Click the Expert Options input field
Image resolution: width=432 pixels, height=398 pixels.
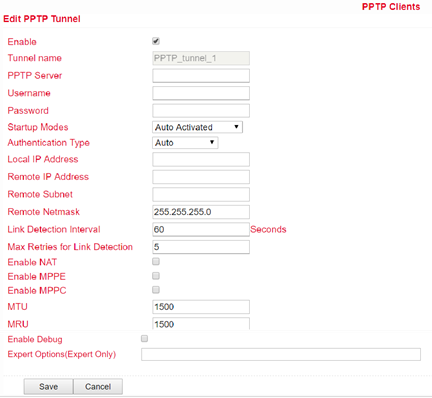(x=281, y=354)
